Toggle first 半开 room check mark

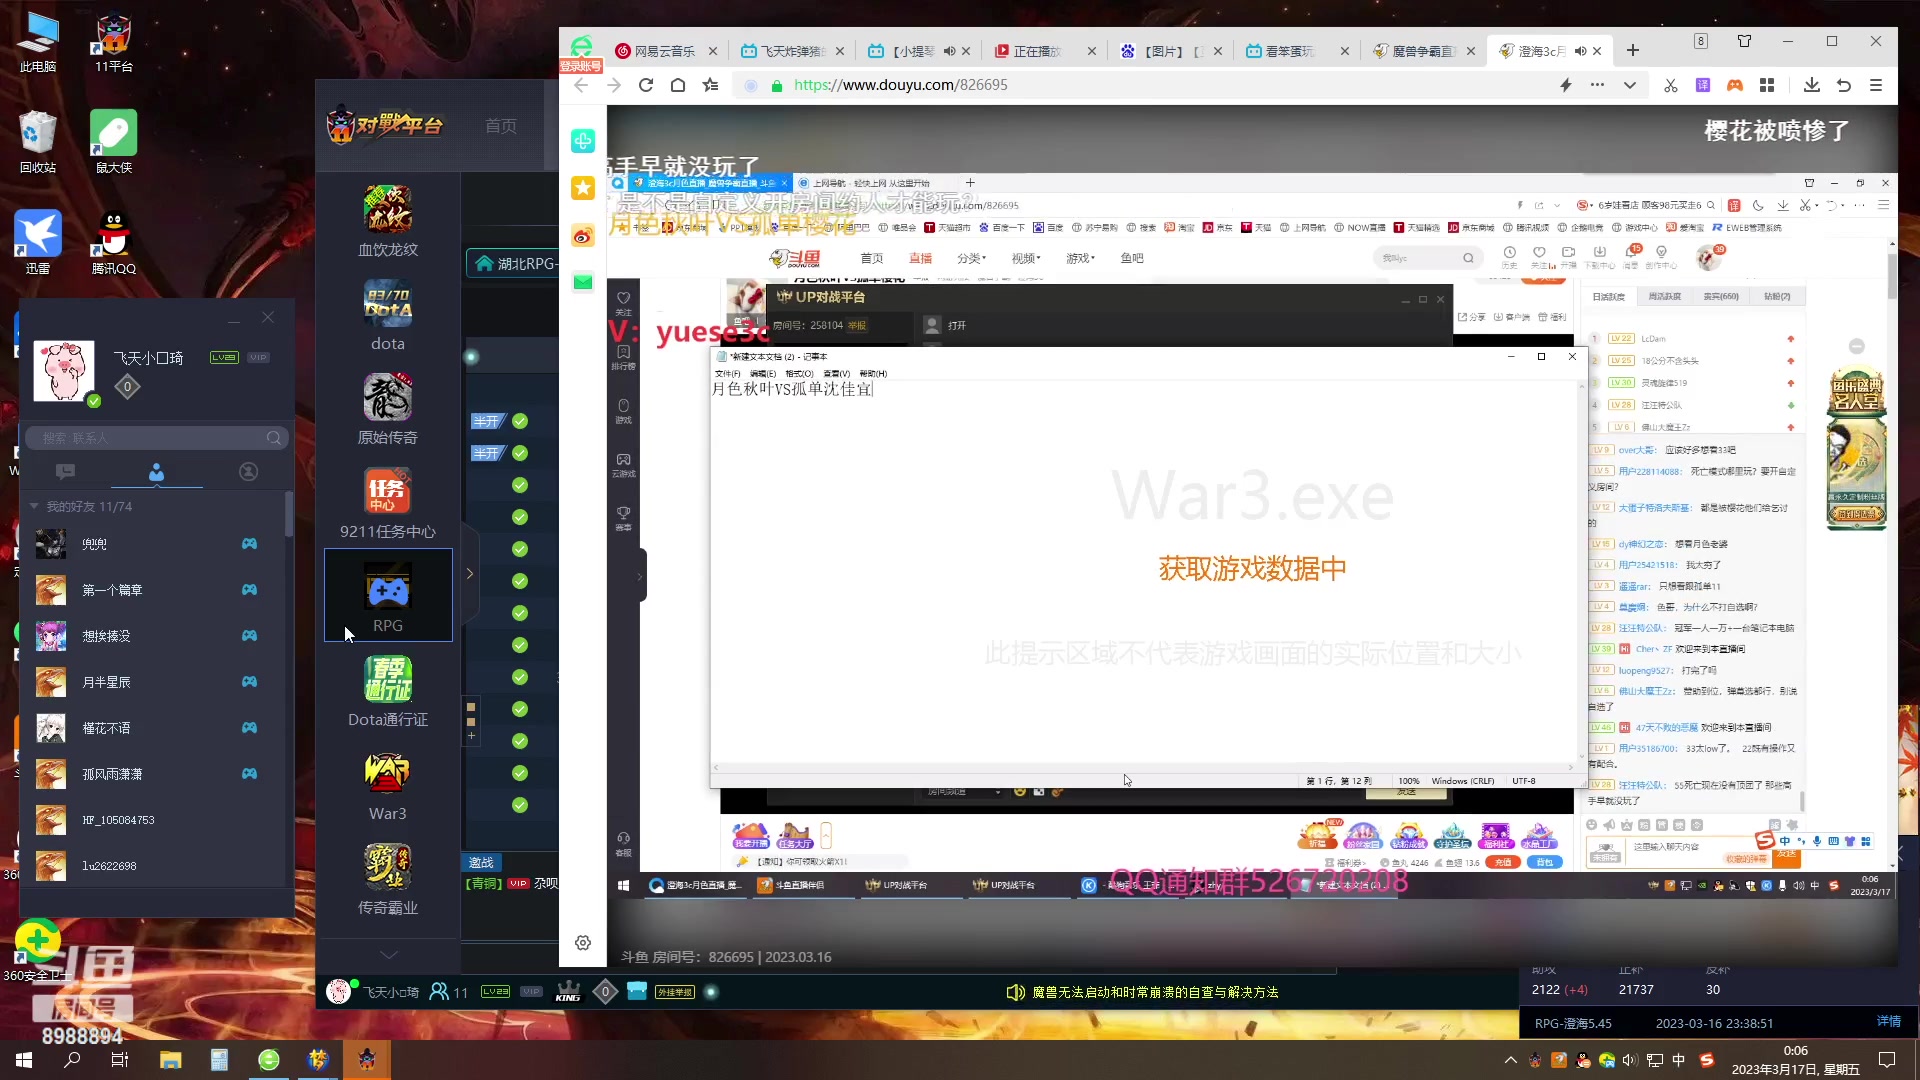click(520, 421)
